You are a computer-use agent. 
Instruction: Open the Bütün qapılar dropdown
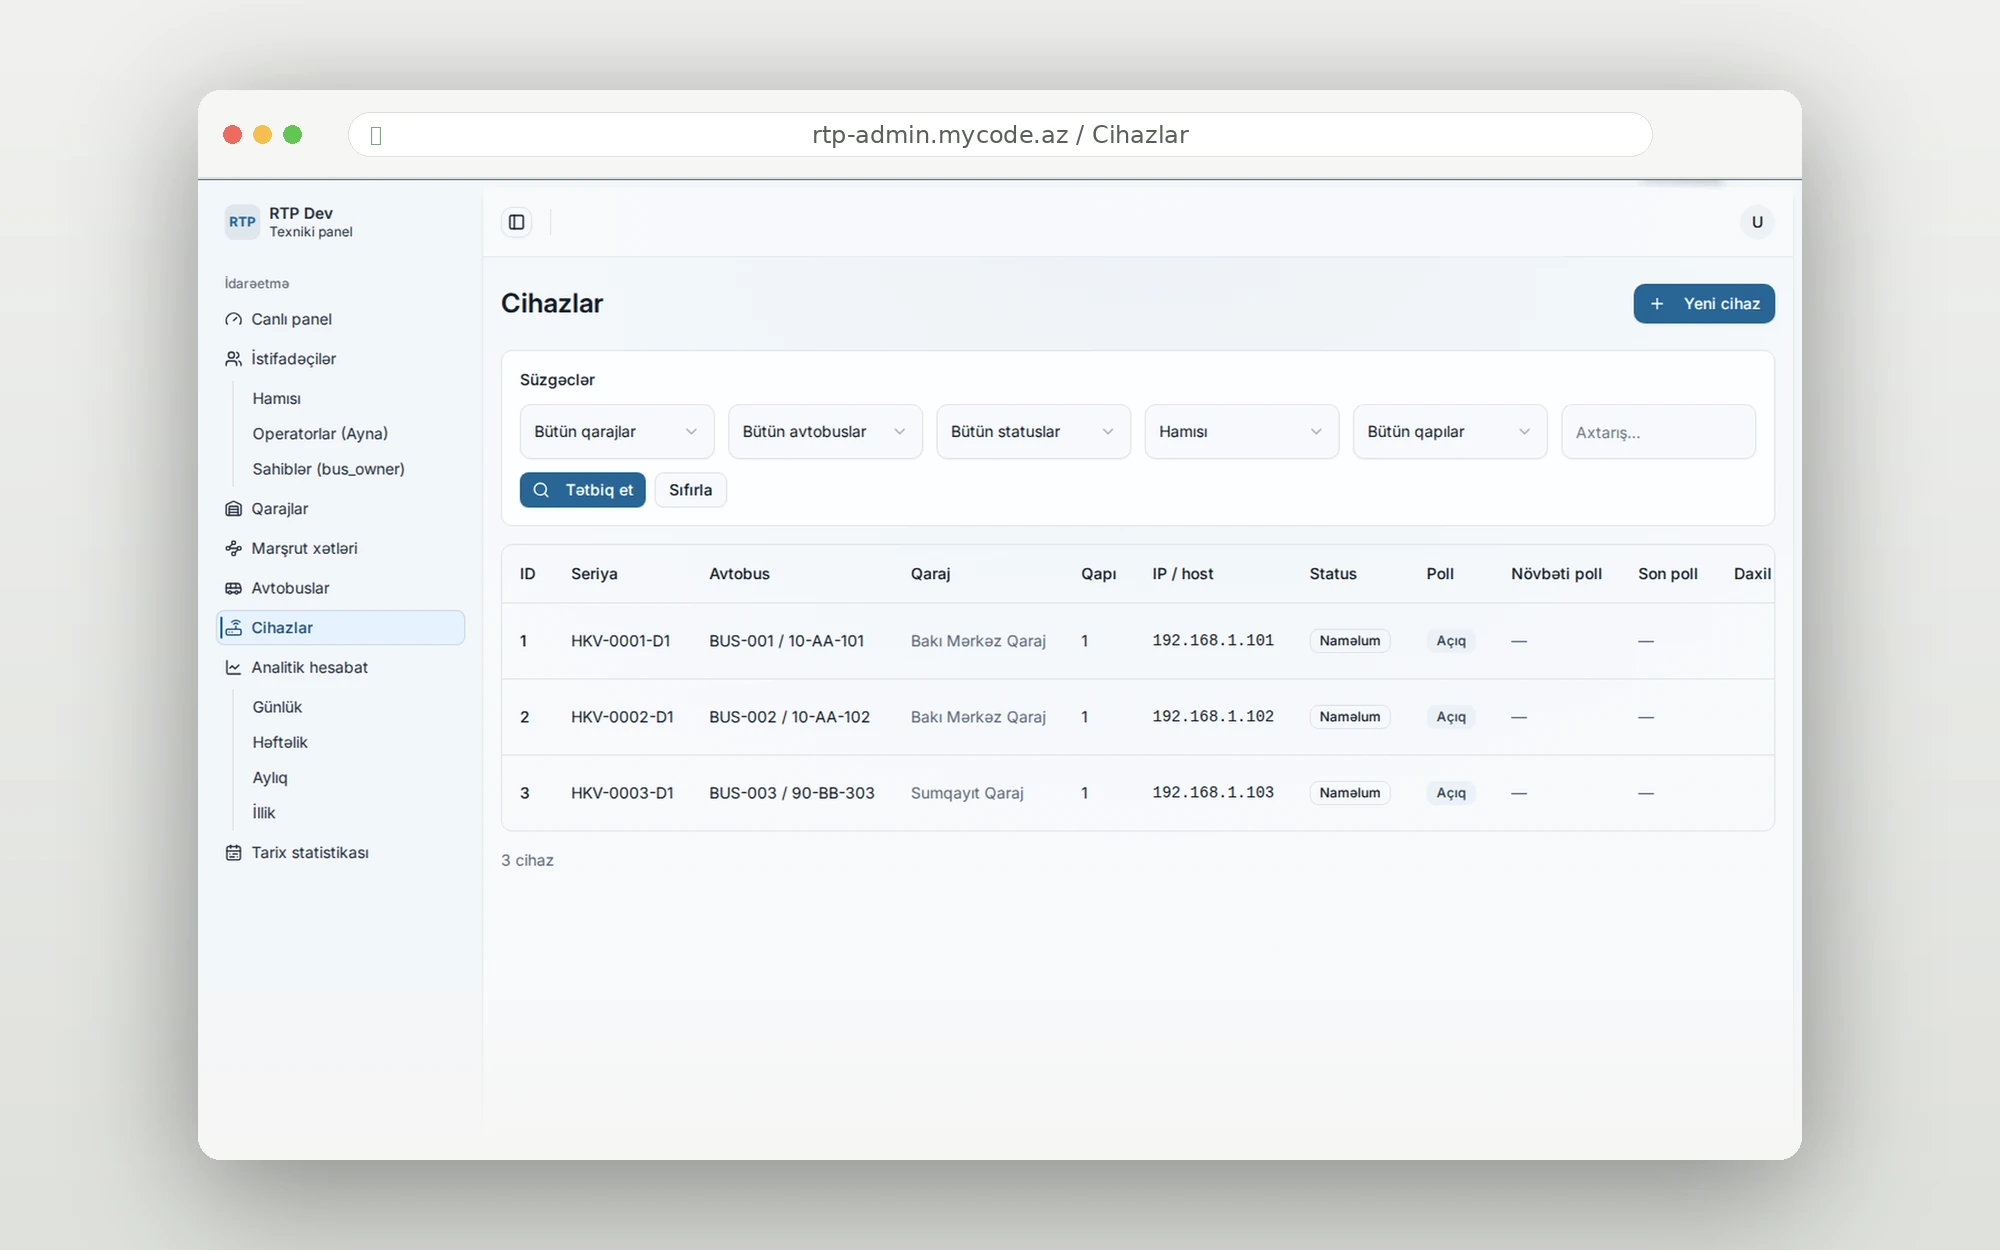1450,432
